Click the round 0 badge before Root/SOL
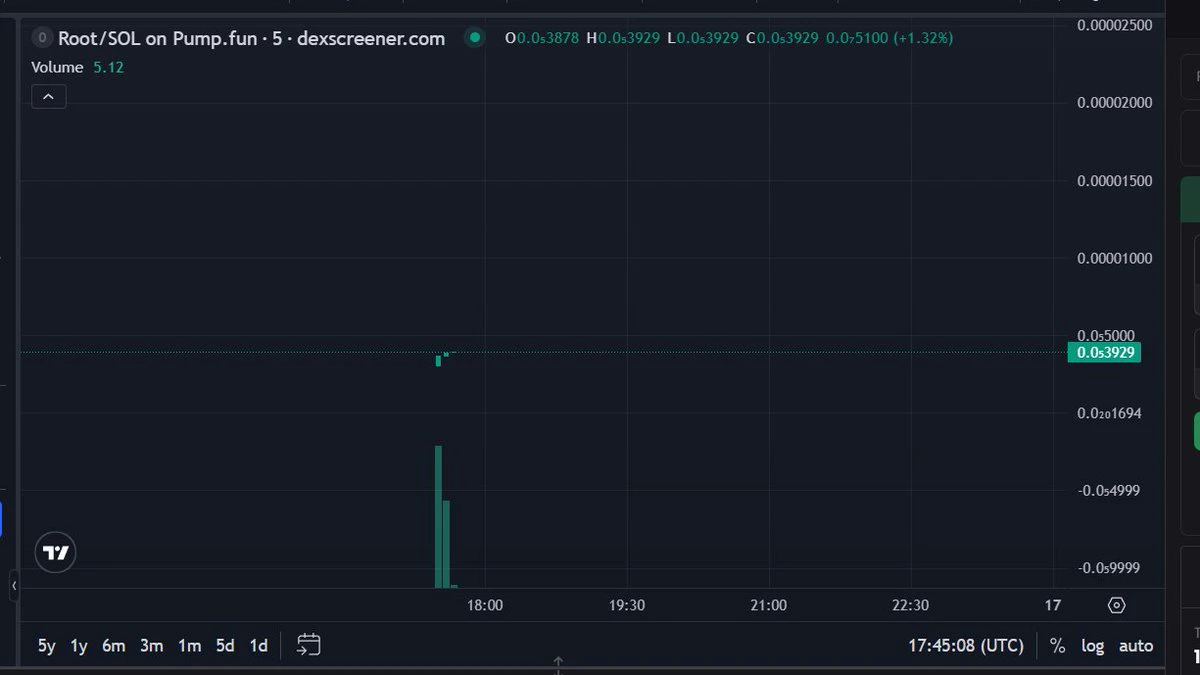 click(42, 38)
